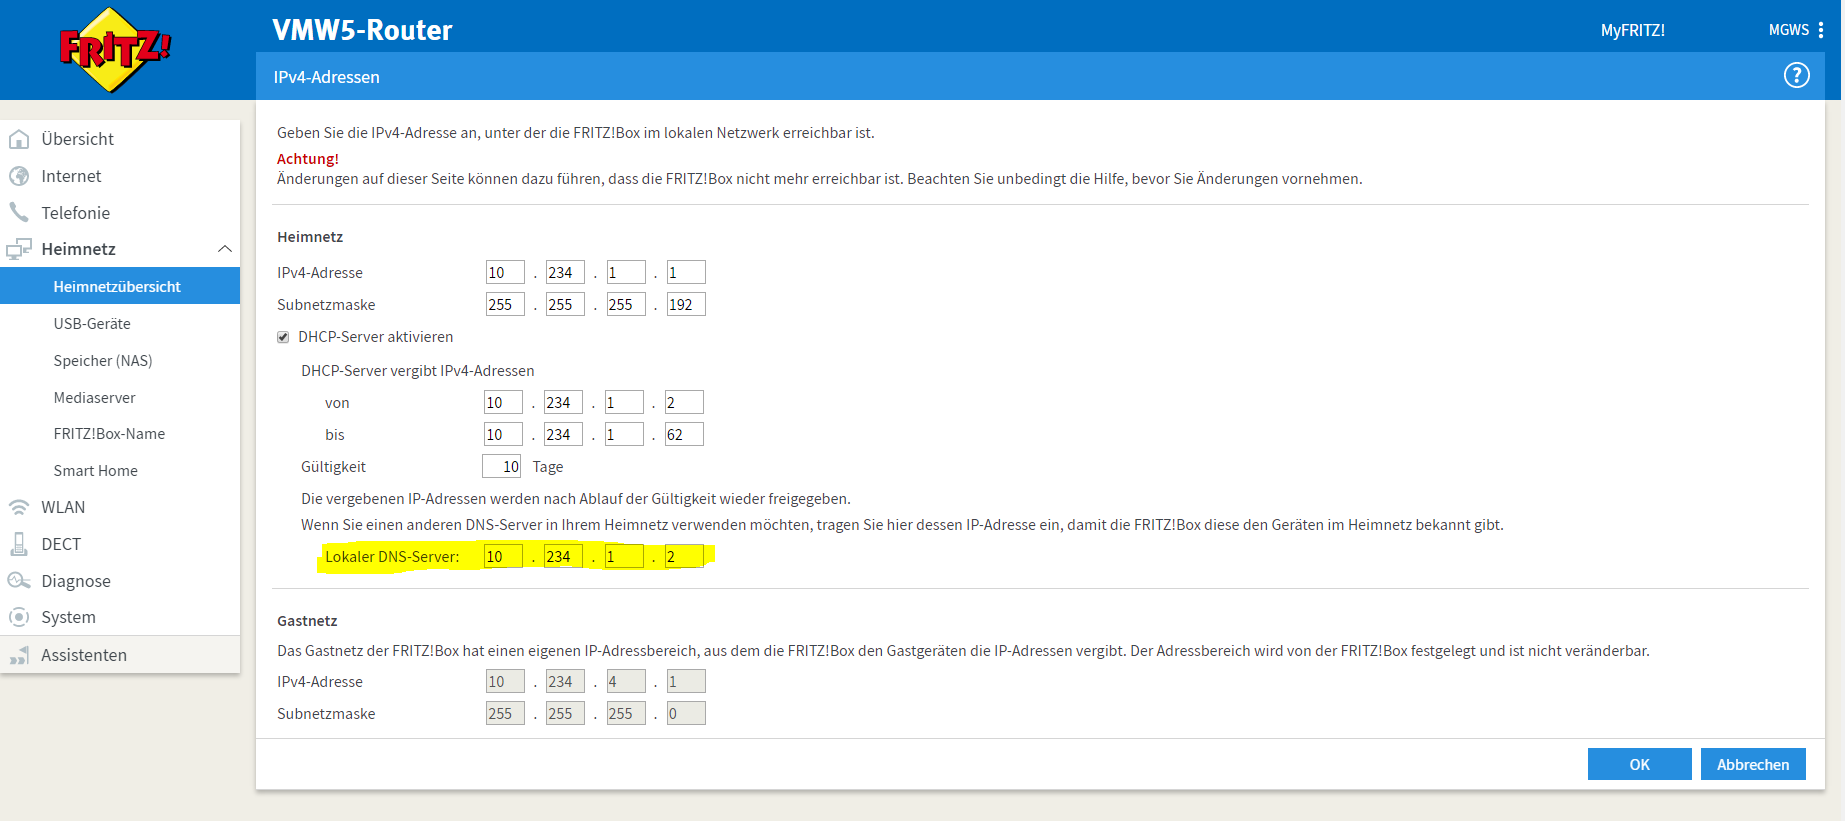The image size is (1845, 821).
Task: Click Gastnetz IPv4-Adresse third octet 4
Action: (626, 681)
